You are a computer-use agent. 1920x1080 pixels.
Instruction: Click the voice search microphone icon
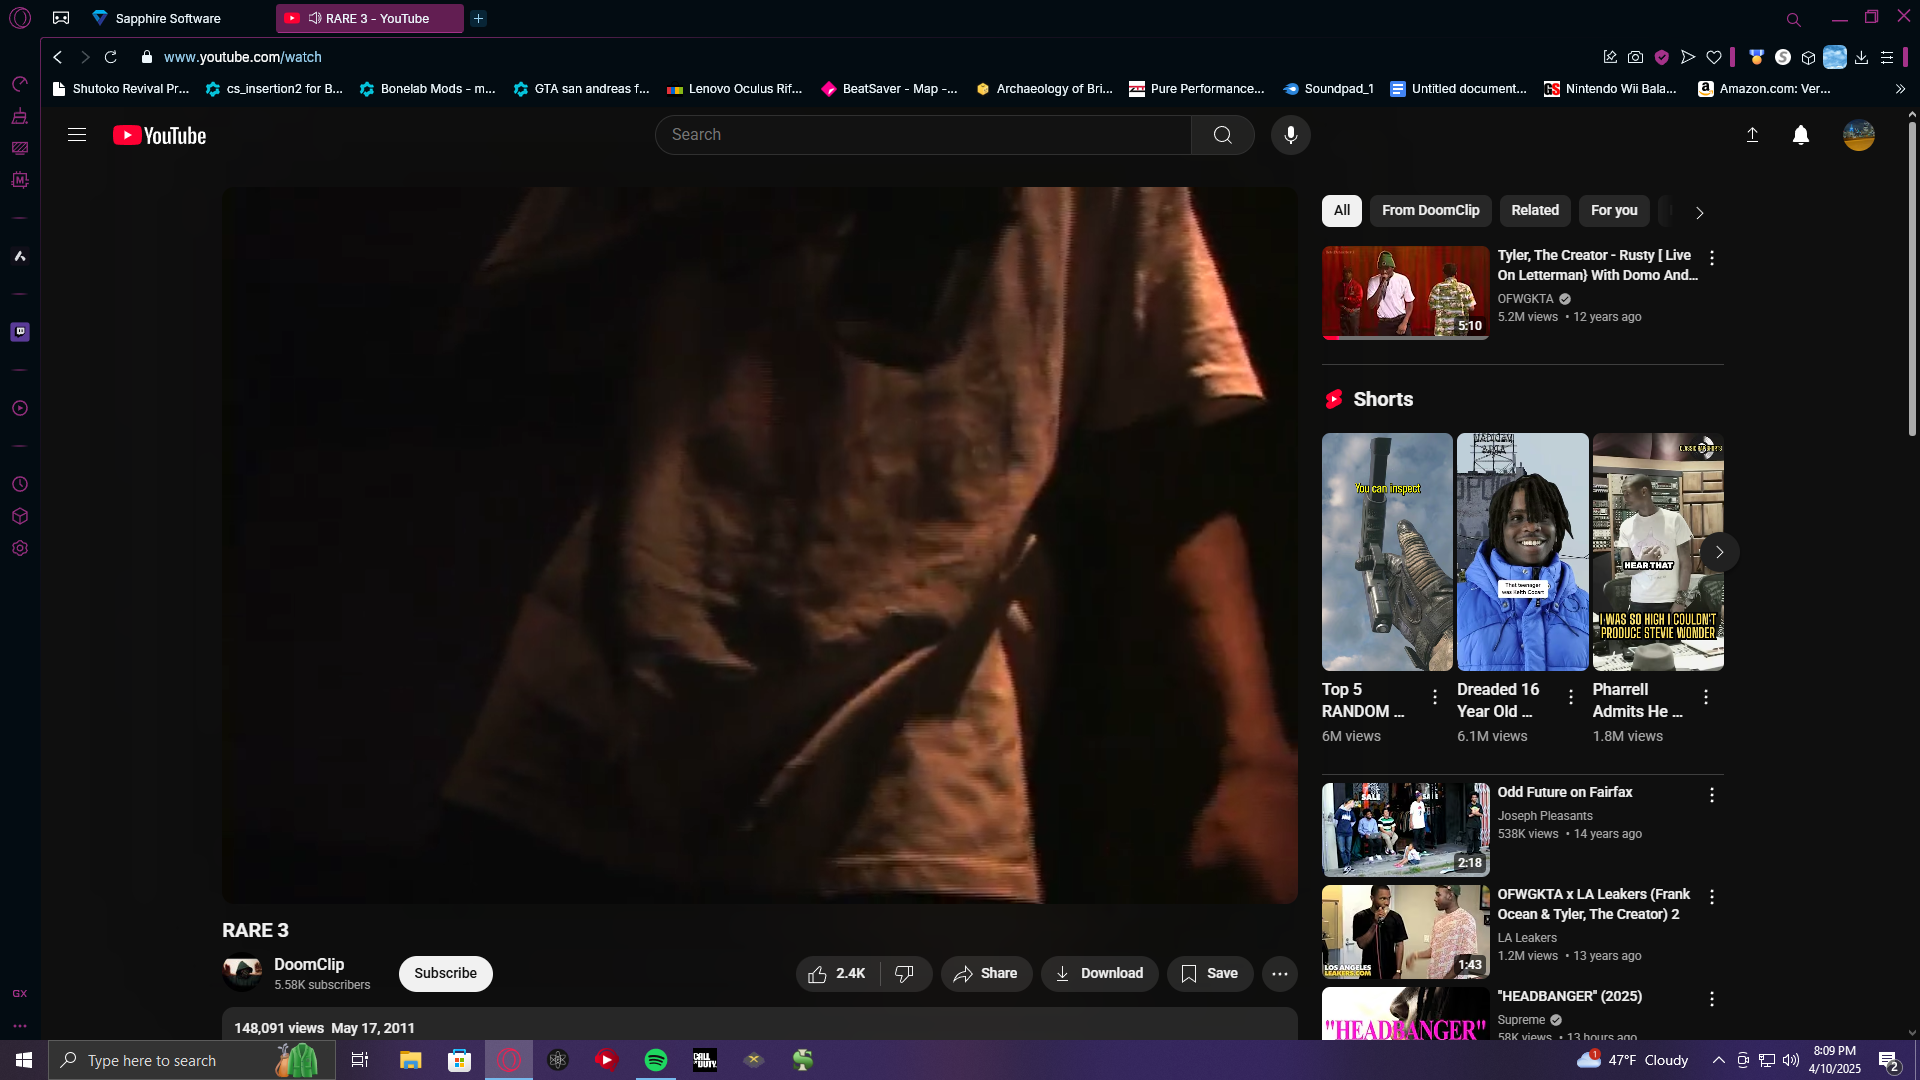coord(1290,135)
